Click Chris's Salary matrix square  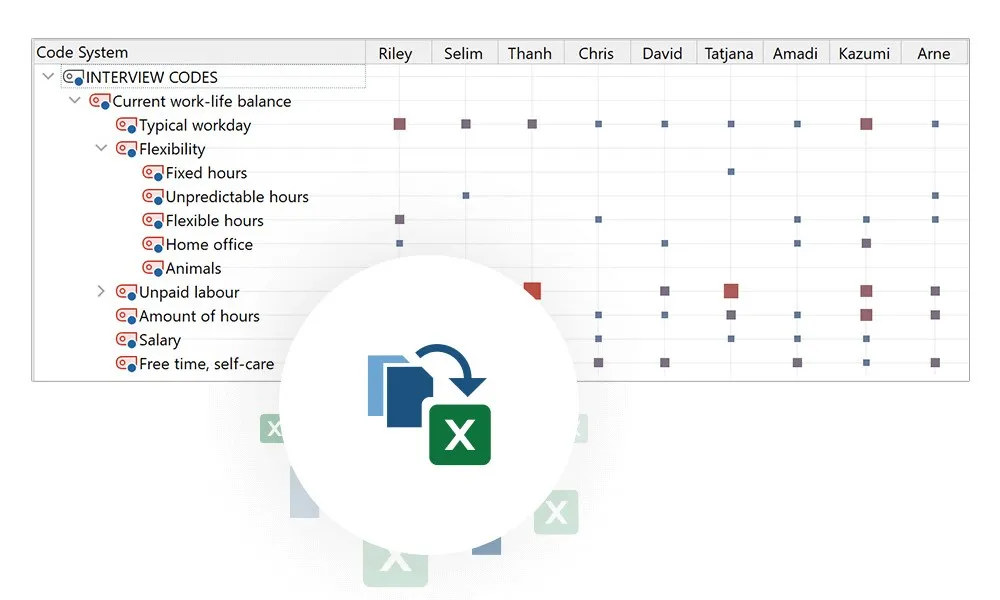[x=598, y=339]
